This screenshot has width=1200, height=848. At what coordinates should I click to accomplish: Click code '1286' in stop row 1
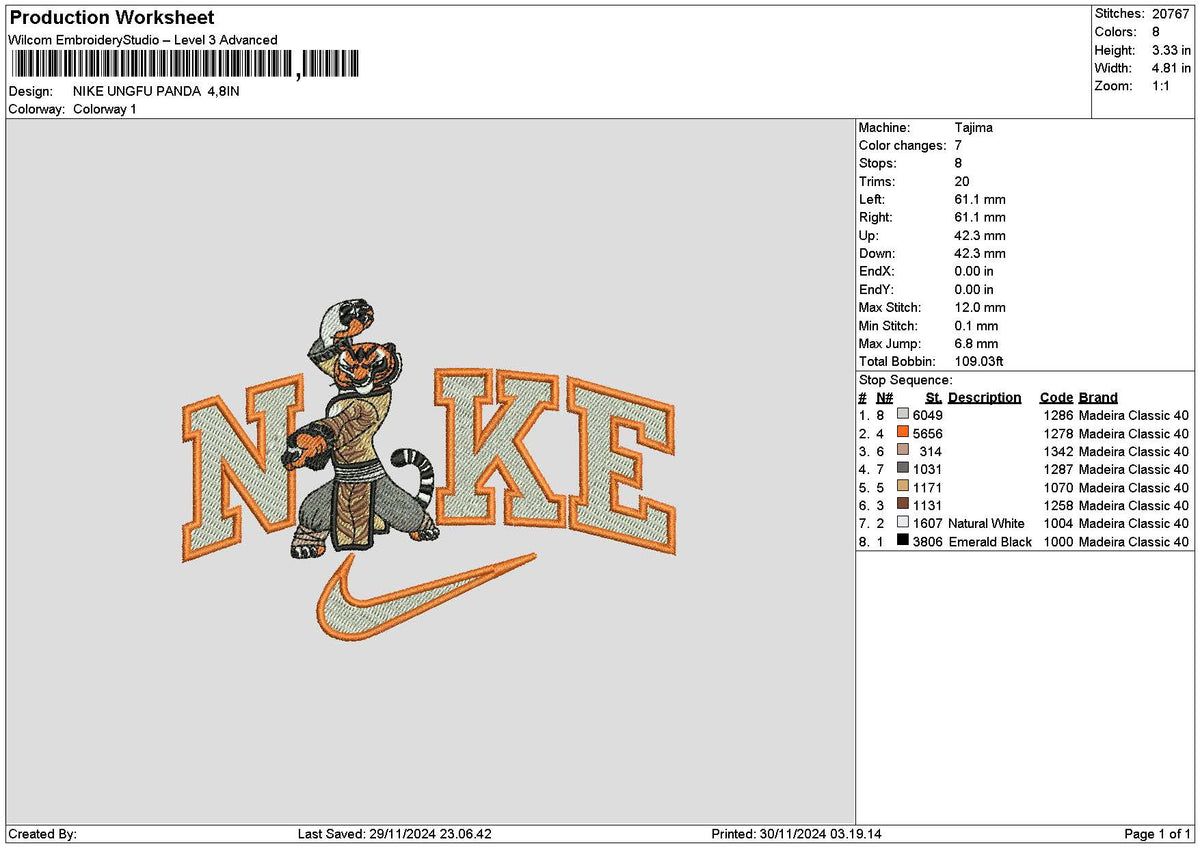click(x=1058, y=416)
